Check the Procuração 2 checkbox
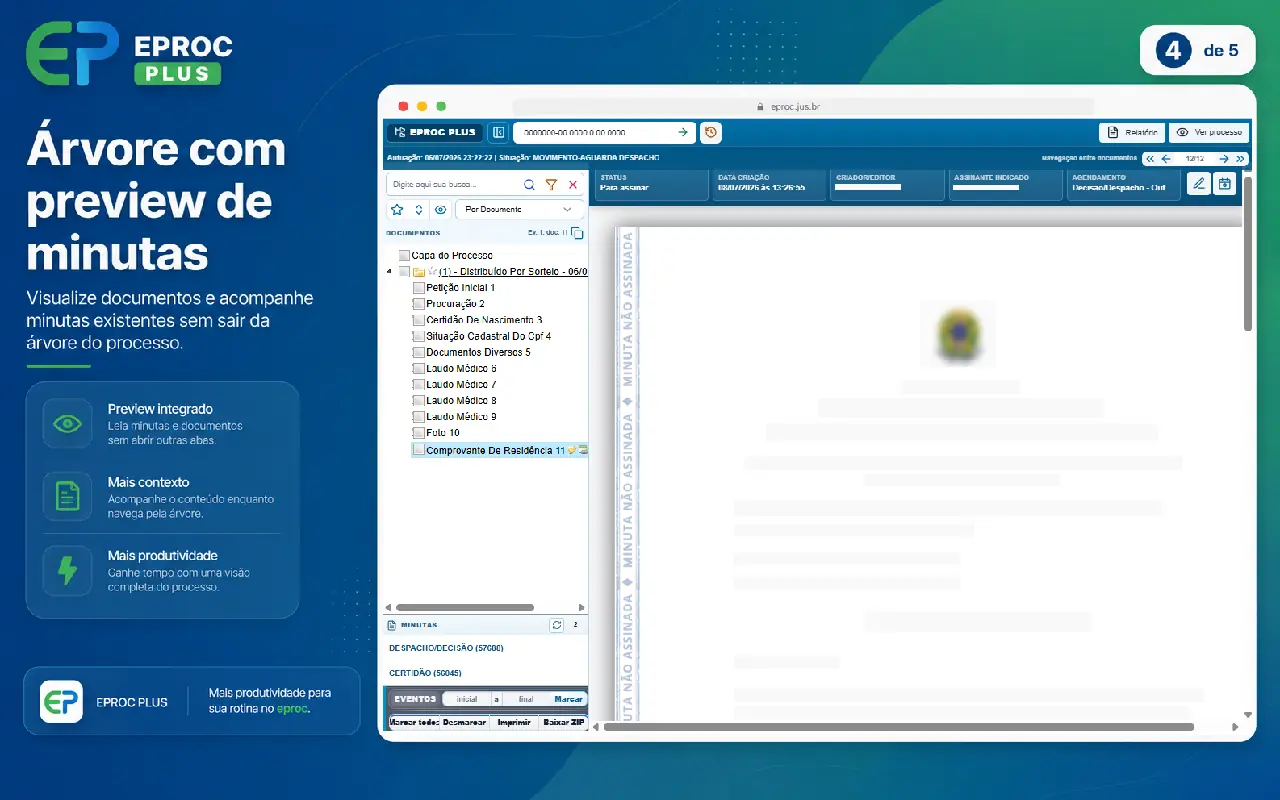The width and height of the screenshot is (1280, 800). (x=419, y=304)
